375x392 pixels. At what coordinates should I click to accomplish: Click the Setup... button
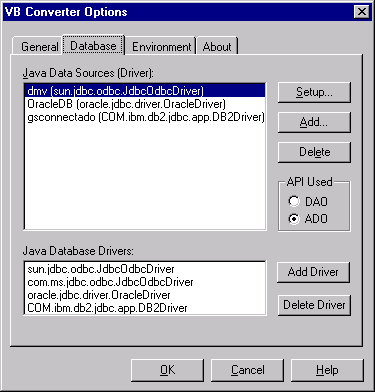pyautogui.click(x=314, y=92)
